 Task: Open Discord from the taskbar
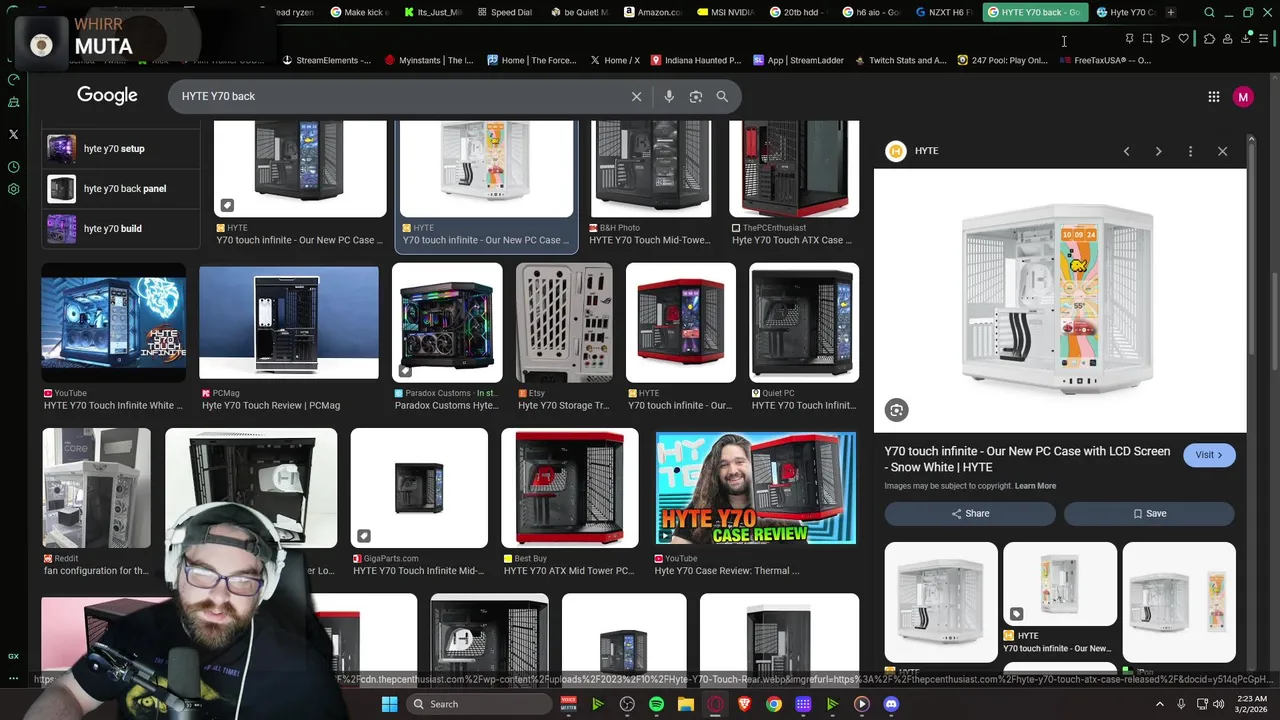tap(891, 704)
